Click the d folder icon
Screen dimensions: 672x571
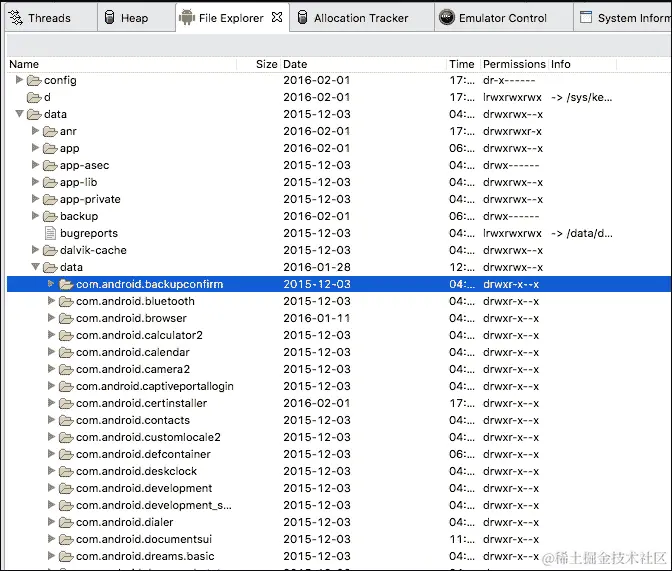(34, 98)
